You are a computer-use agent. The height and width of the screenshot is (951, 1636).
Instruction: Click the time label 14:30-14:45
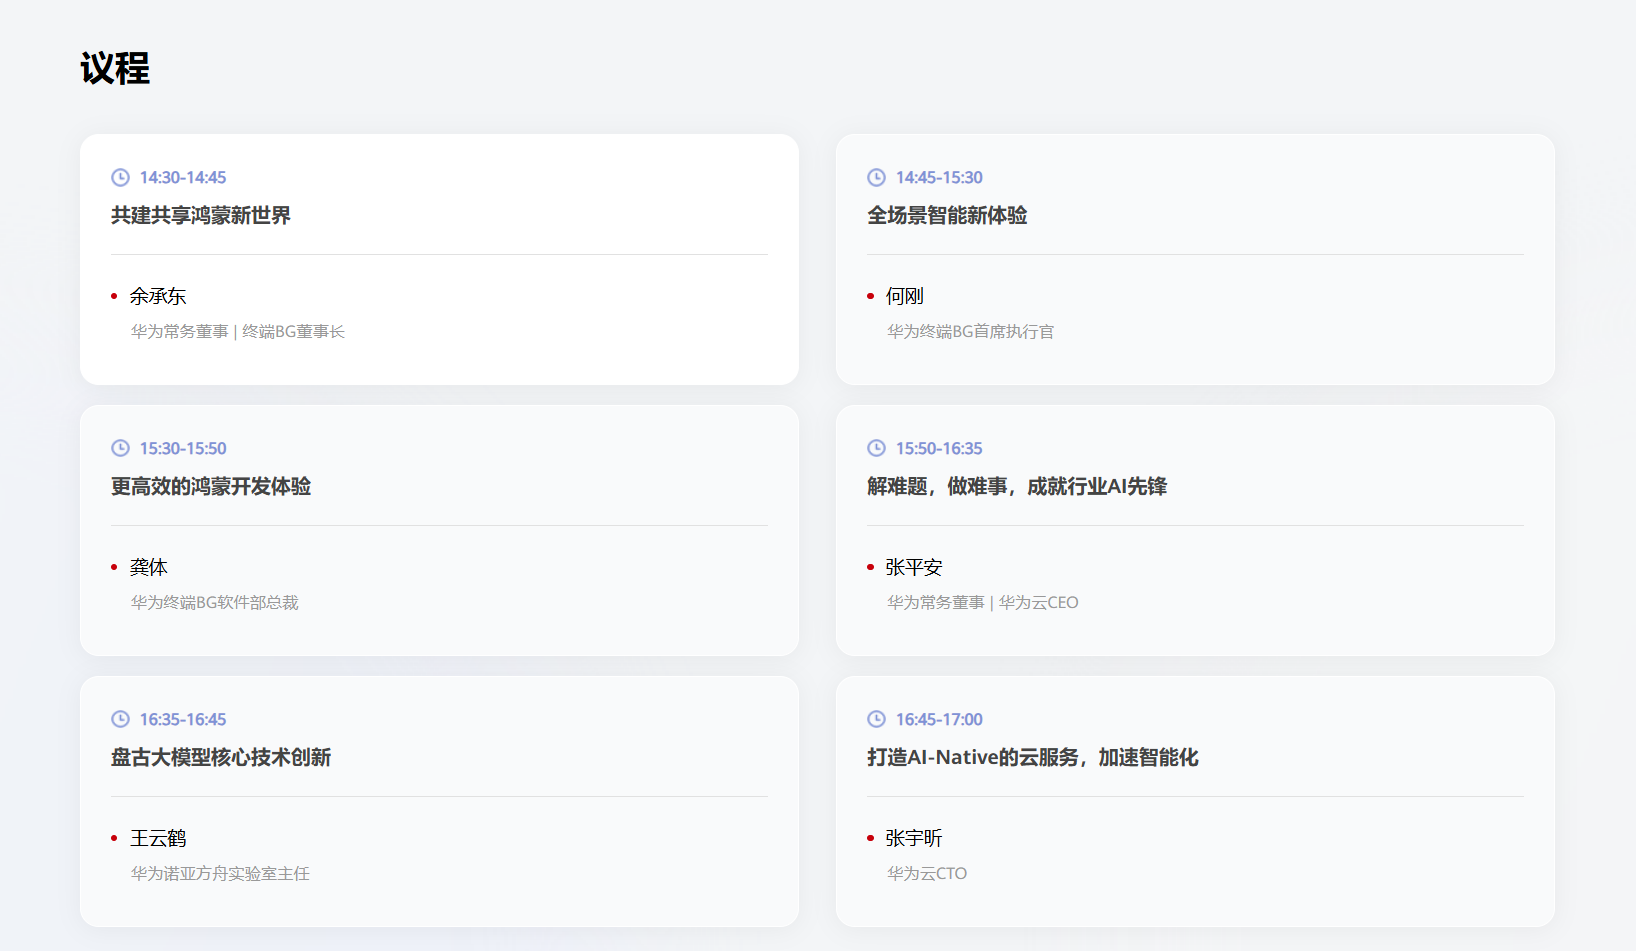pyautogui.click(x=183, y=177)
